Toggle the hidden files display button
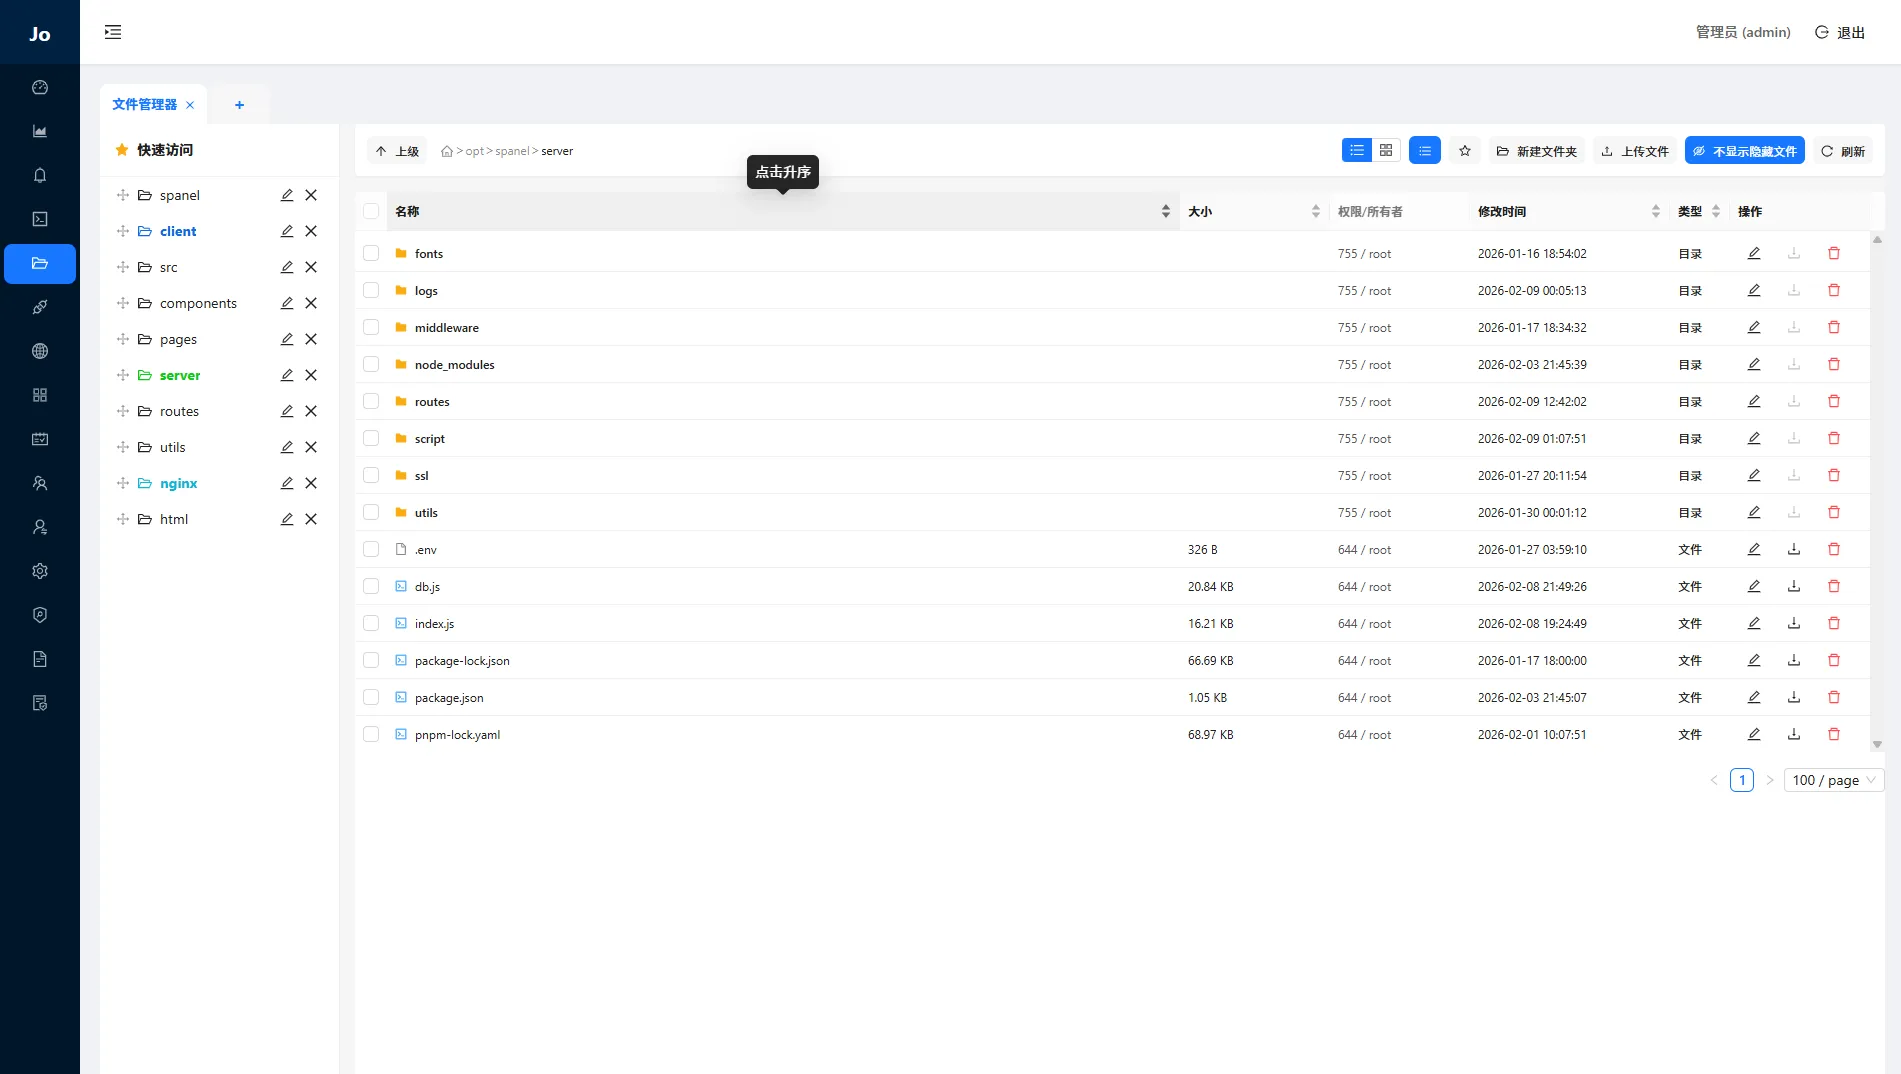The width and height of the screenshot is (1901, 1074). [x=1744, y=151]
